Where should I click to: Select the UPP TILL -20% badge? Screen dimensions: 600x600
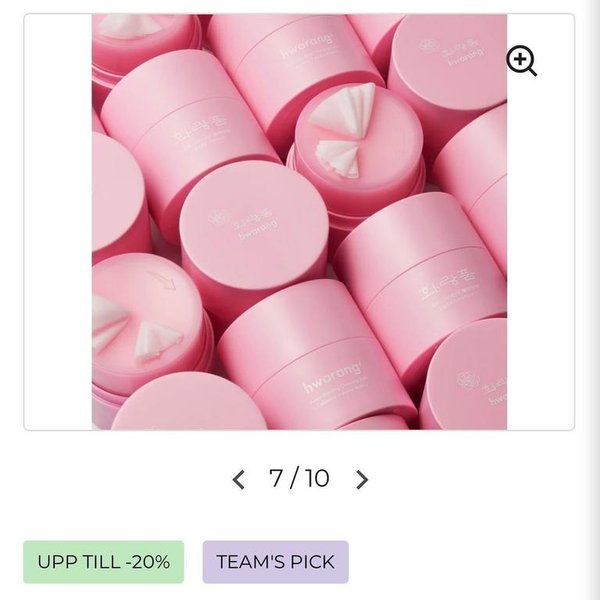(104, 562)
